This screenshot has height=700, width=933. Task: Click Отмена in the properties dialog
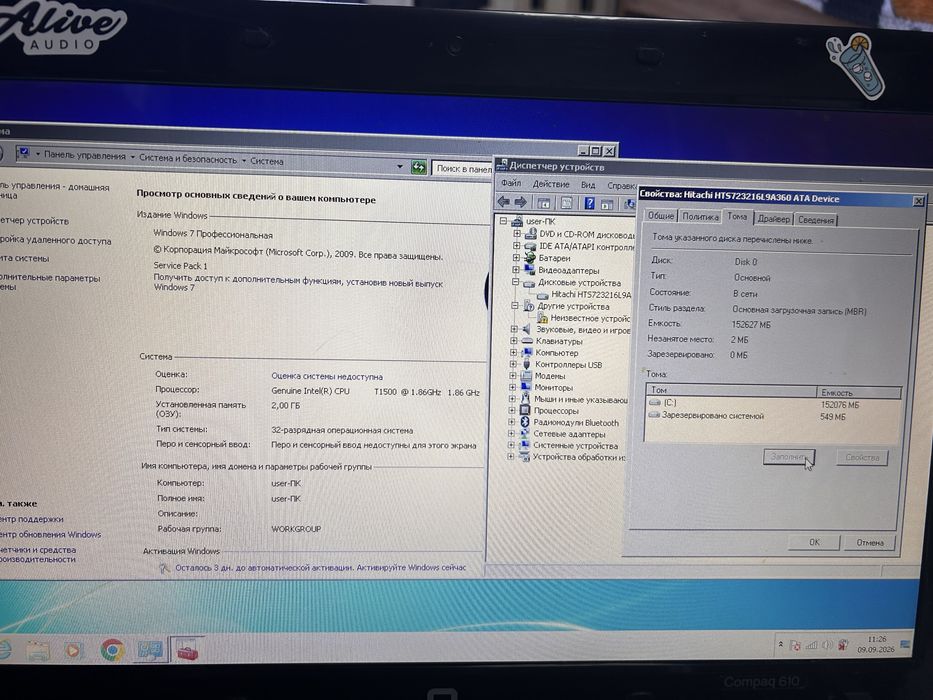click(869, 543)
